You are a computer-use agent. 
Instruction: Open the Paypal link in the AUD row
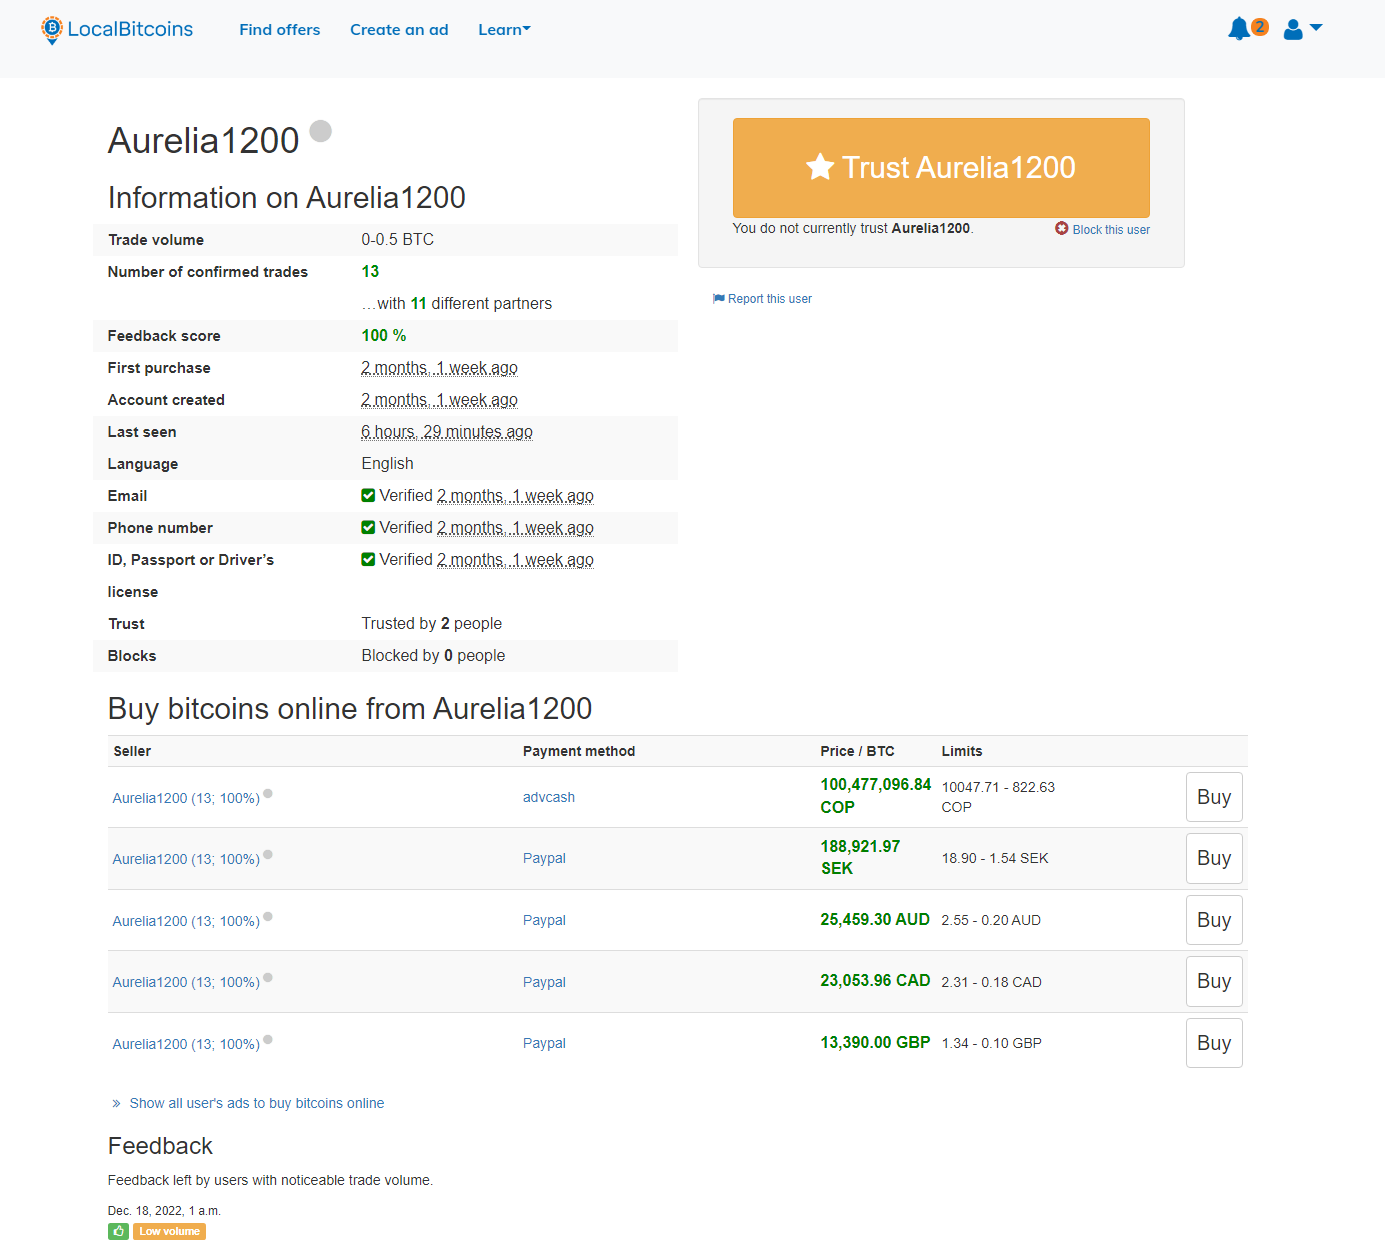click(544, 920)
